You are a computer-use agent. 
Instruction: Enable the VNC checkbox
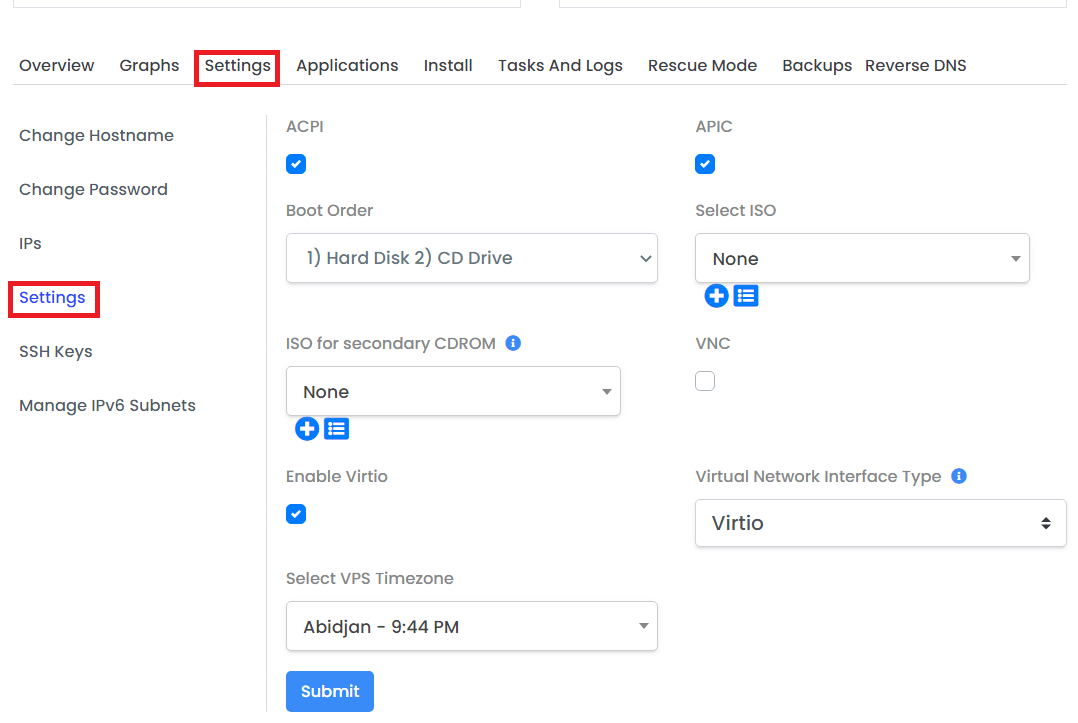tap(705, 381)
